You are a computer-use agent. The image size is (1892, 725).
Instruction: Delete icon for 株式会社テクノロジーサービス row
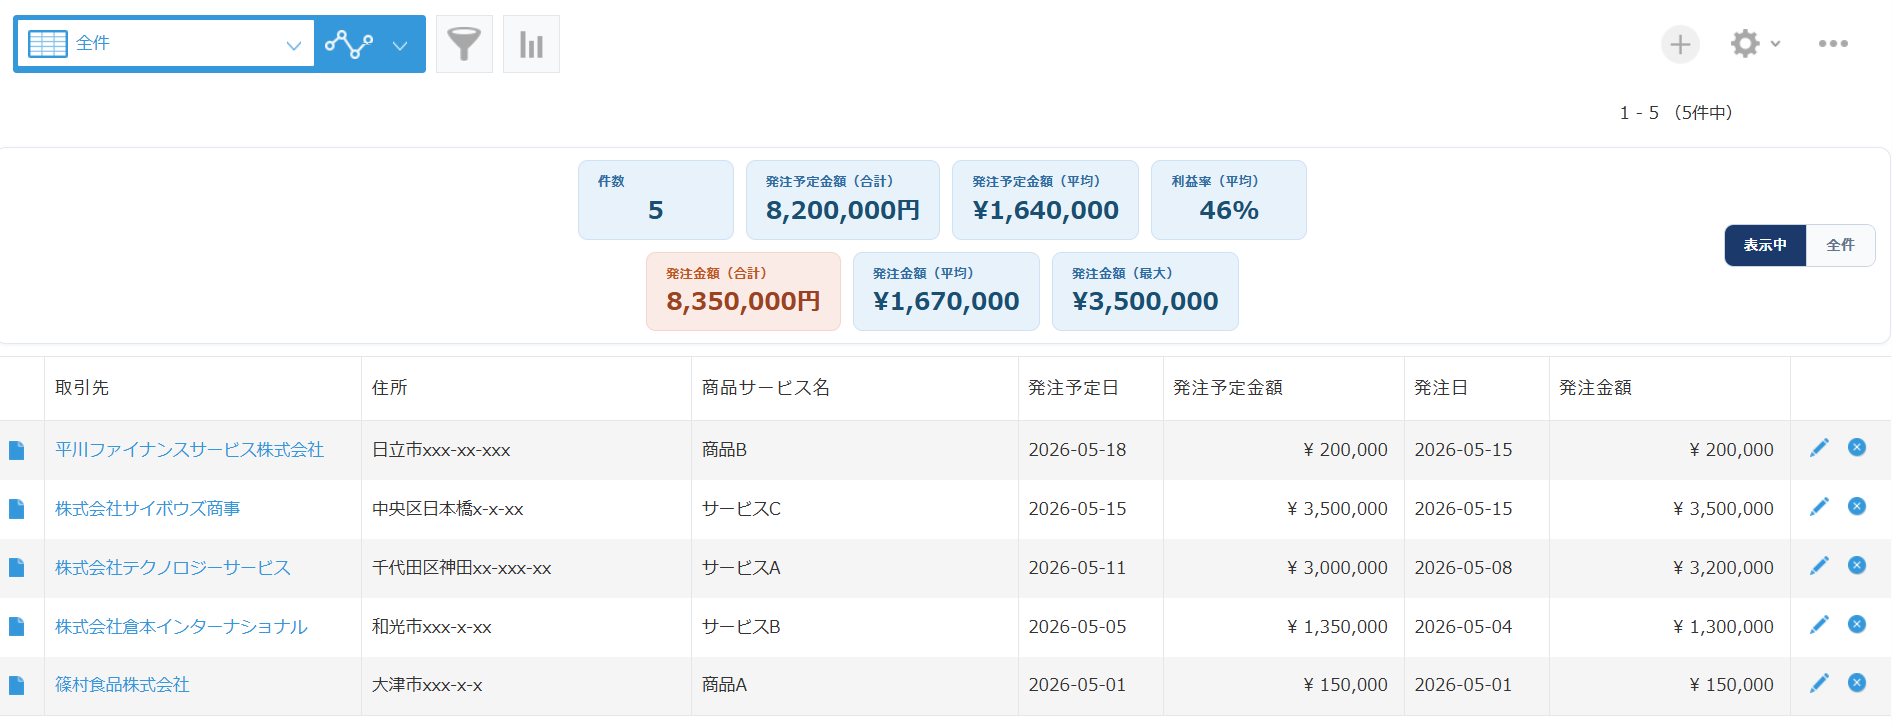(1857, 565)
